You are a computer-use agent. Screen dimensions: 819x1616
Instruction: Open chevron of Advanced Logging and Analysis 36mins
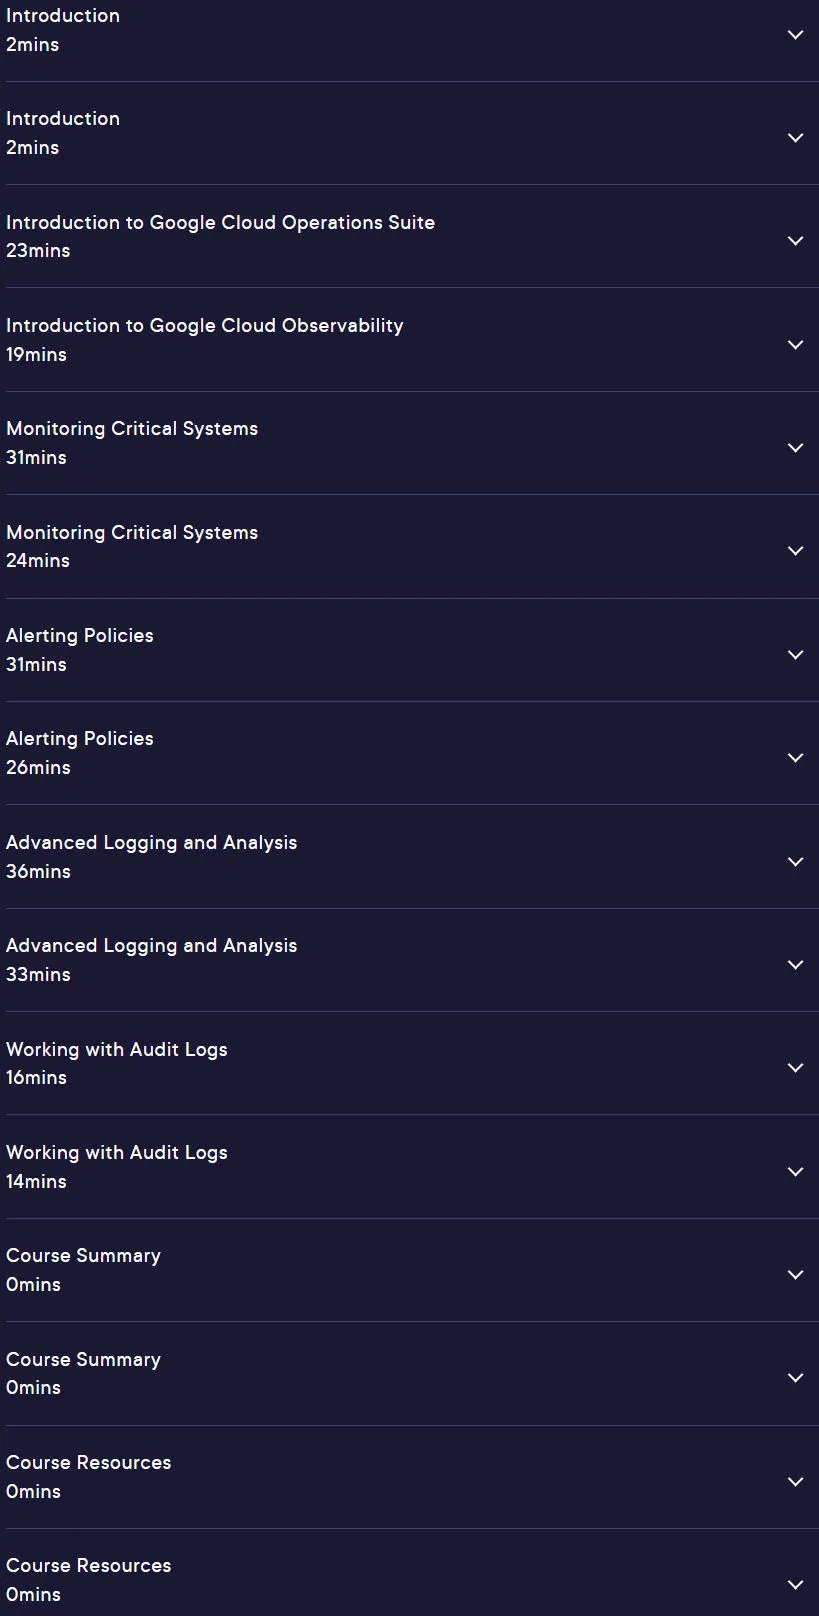795,862
